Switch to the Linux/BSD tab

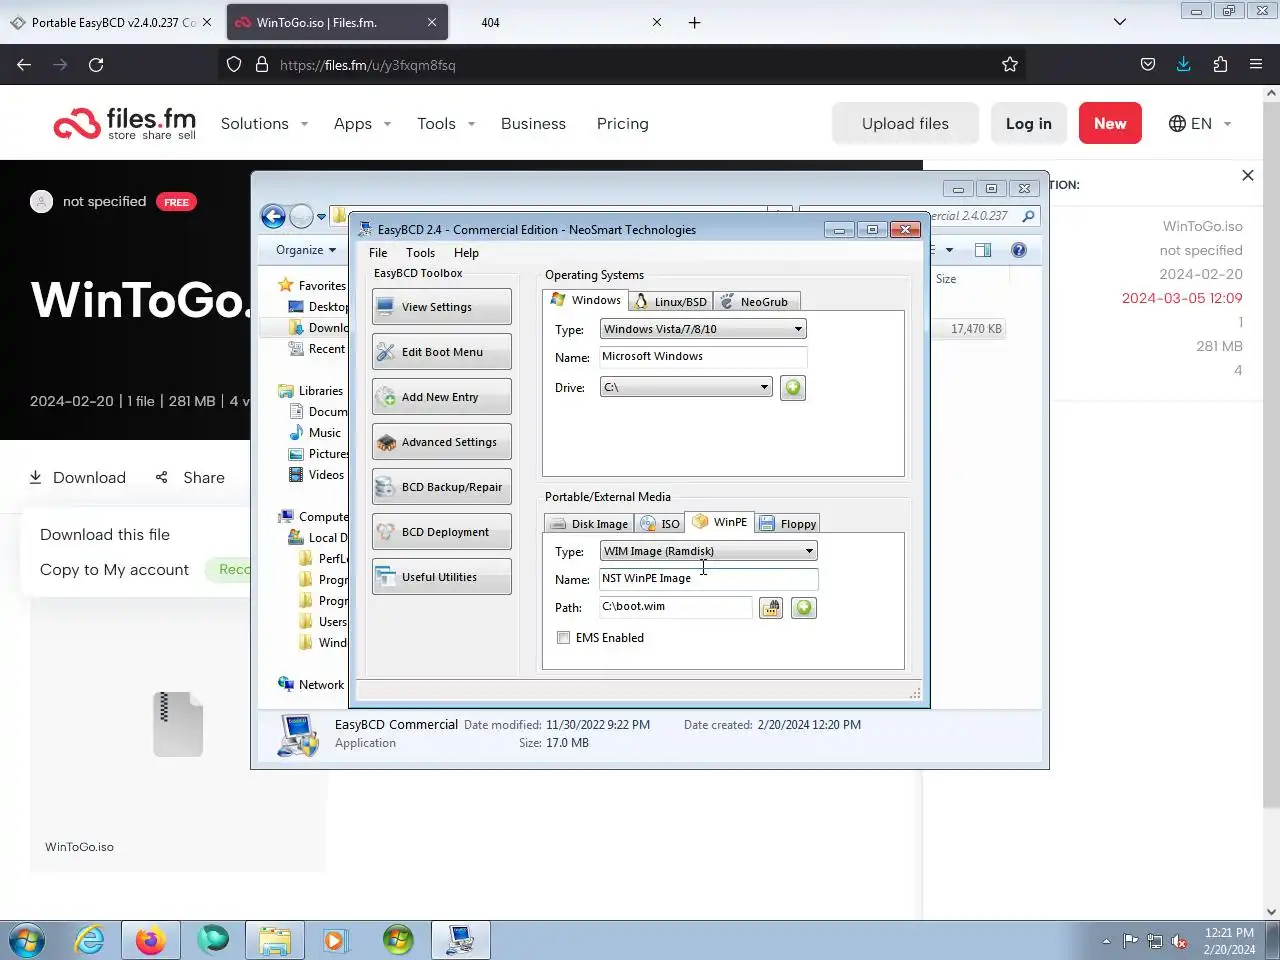point(671,302)
